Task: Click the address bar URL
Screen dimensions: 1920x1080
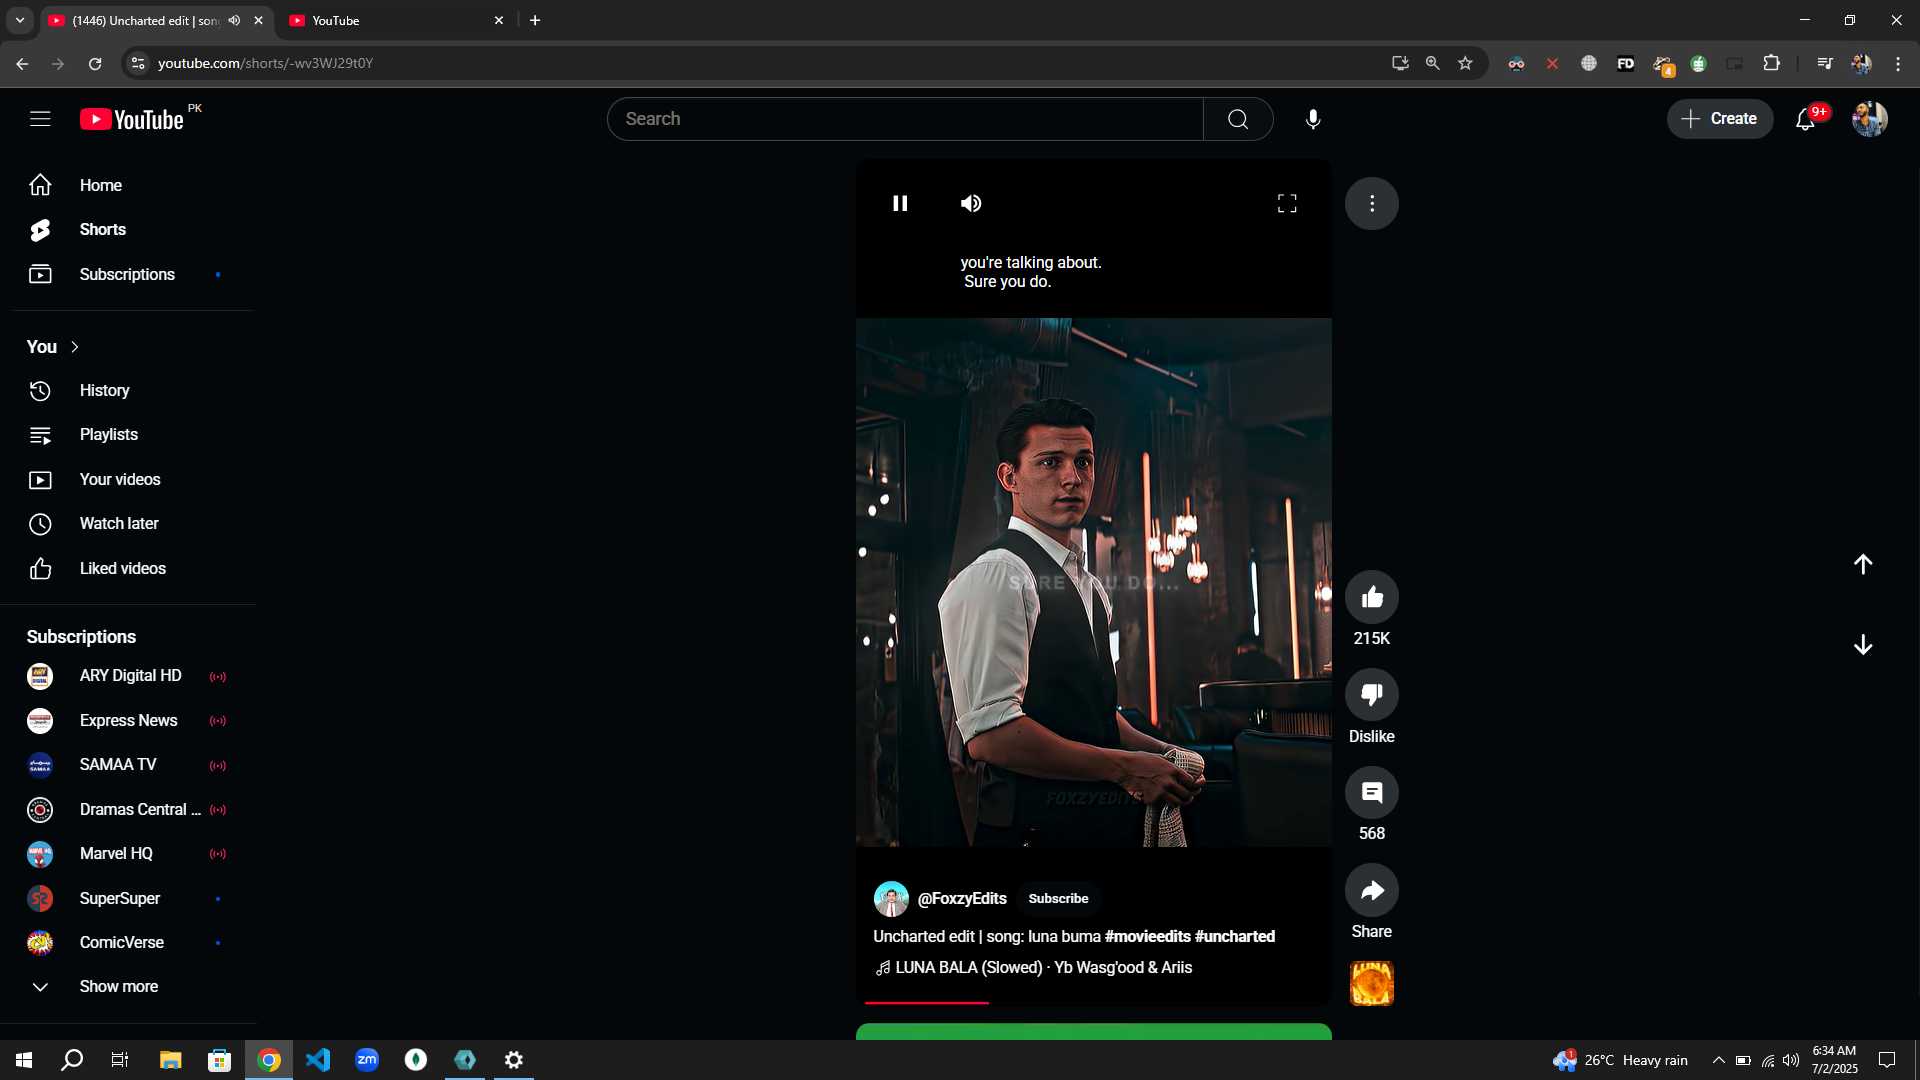Action: click(265, 63)
